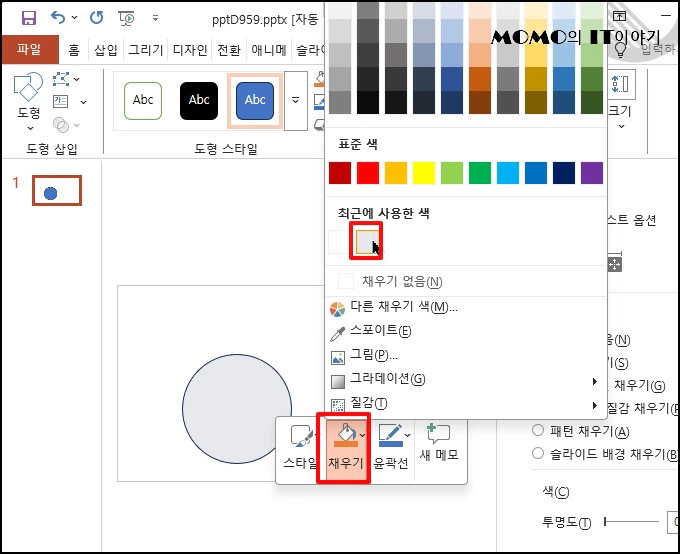Click the Undo arrow icon
Screen dimensions: 680x554
point(58,17)
